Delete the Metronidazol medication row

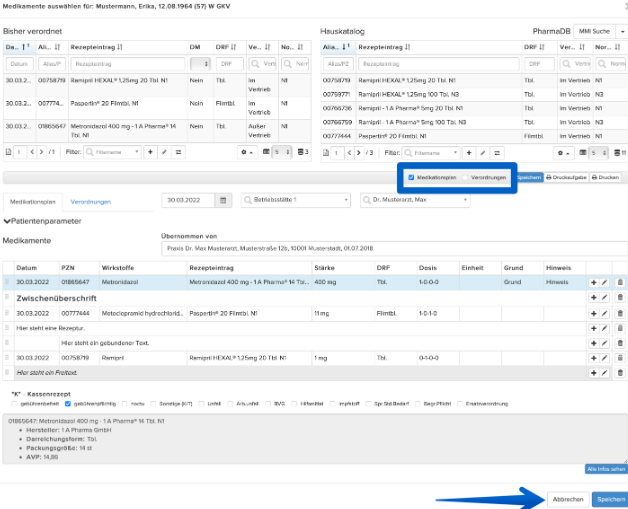[x=620, y=283]
